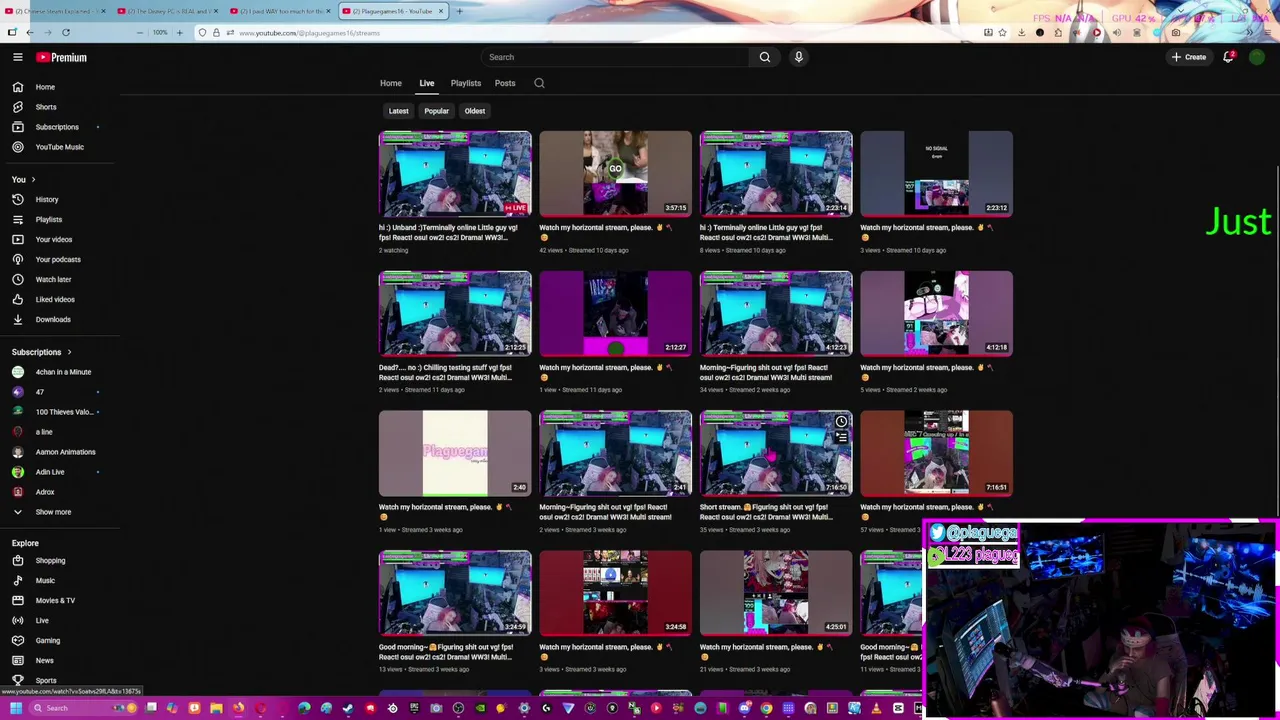The image size is (1280, 720).
Task: Open YouTube Music in the sidebar
Action: [60, 147]
